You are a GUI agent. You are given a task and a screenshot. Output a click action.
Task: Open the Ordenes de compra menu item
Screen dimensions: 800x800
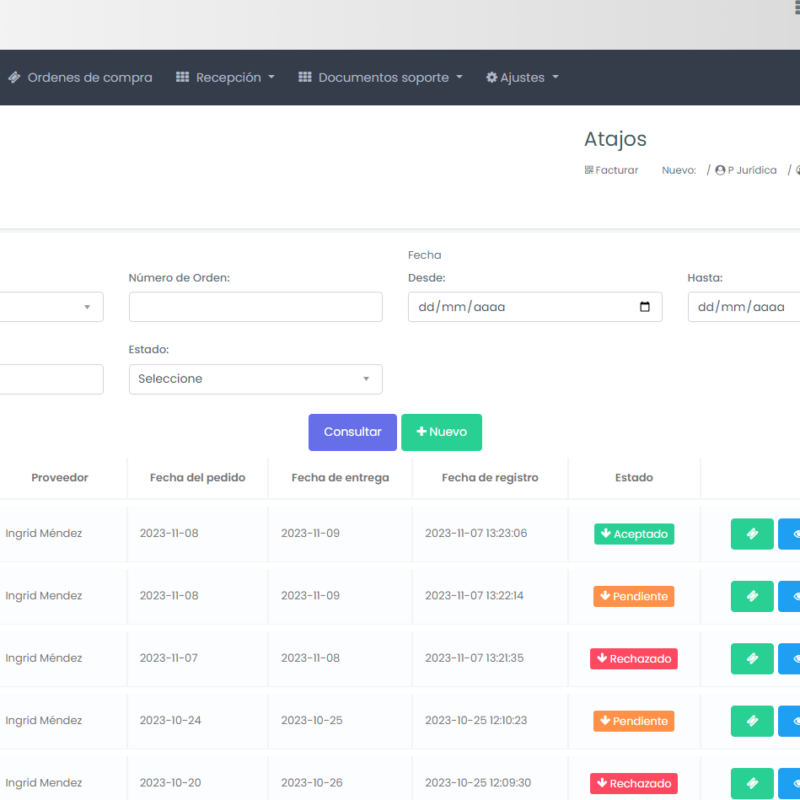(x=80, y=77)
